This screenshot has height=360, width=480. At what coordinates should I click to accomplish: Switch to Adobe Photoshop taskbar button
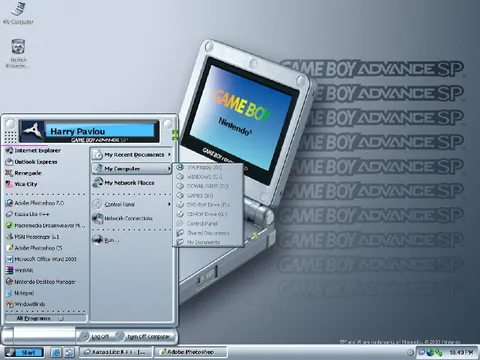pos(192,352)
